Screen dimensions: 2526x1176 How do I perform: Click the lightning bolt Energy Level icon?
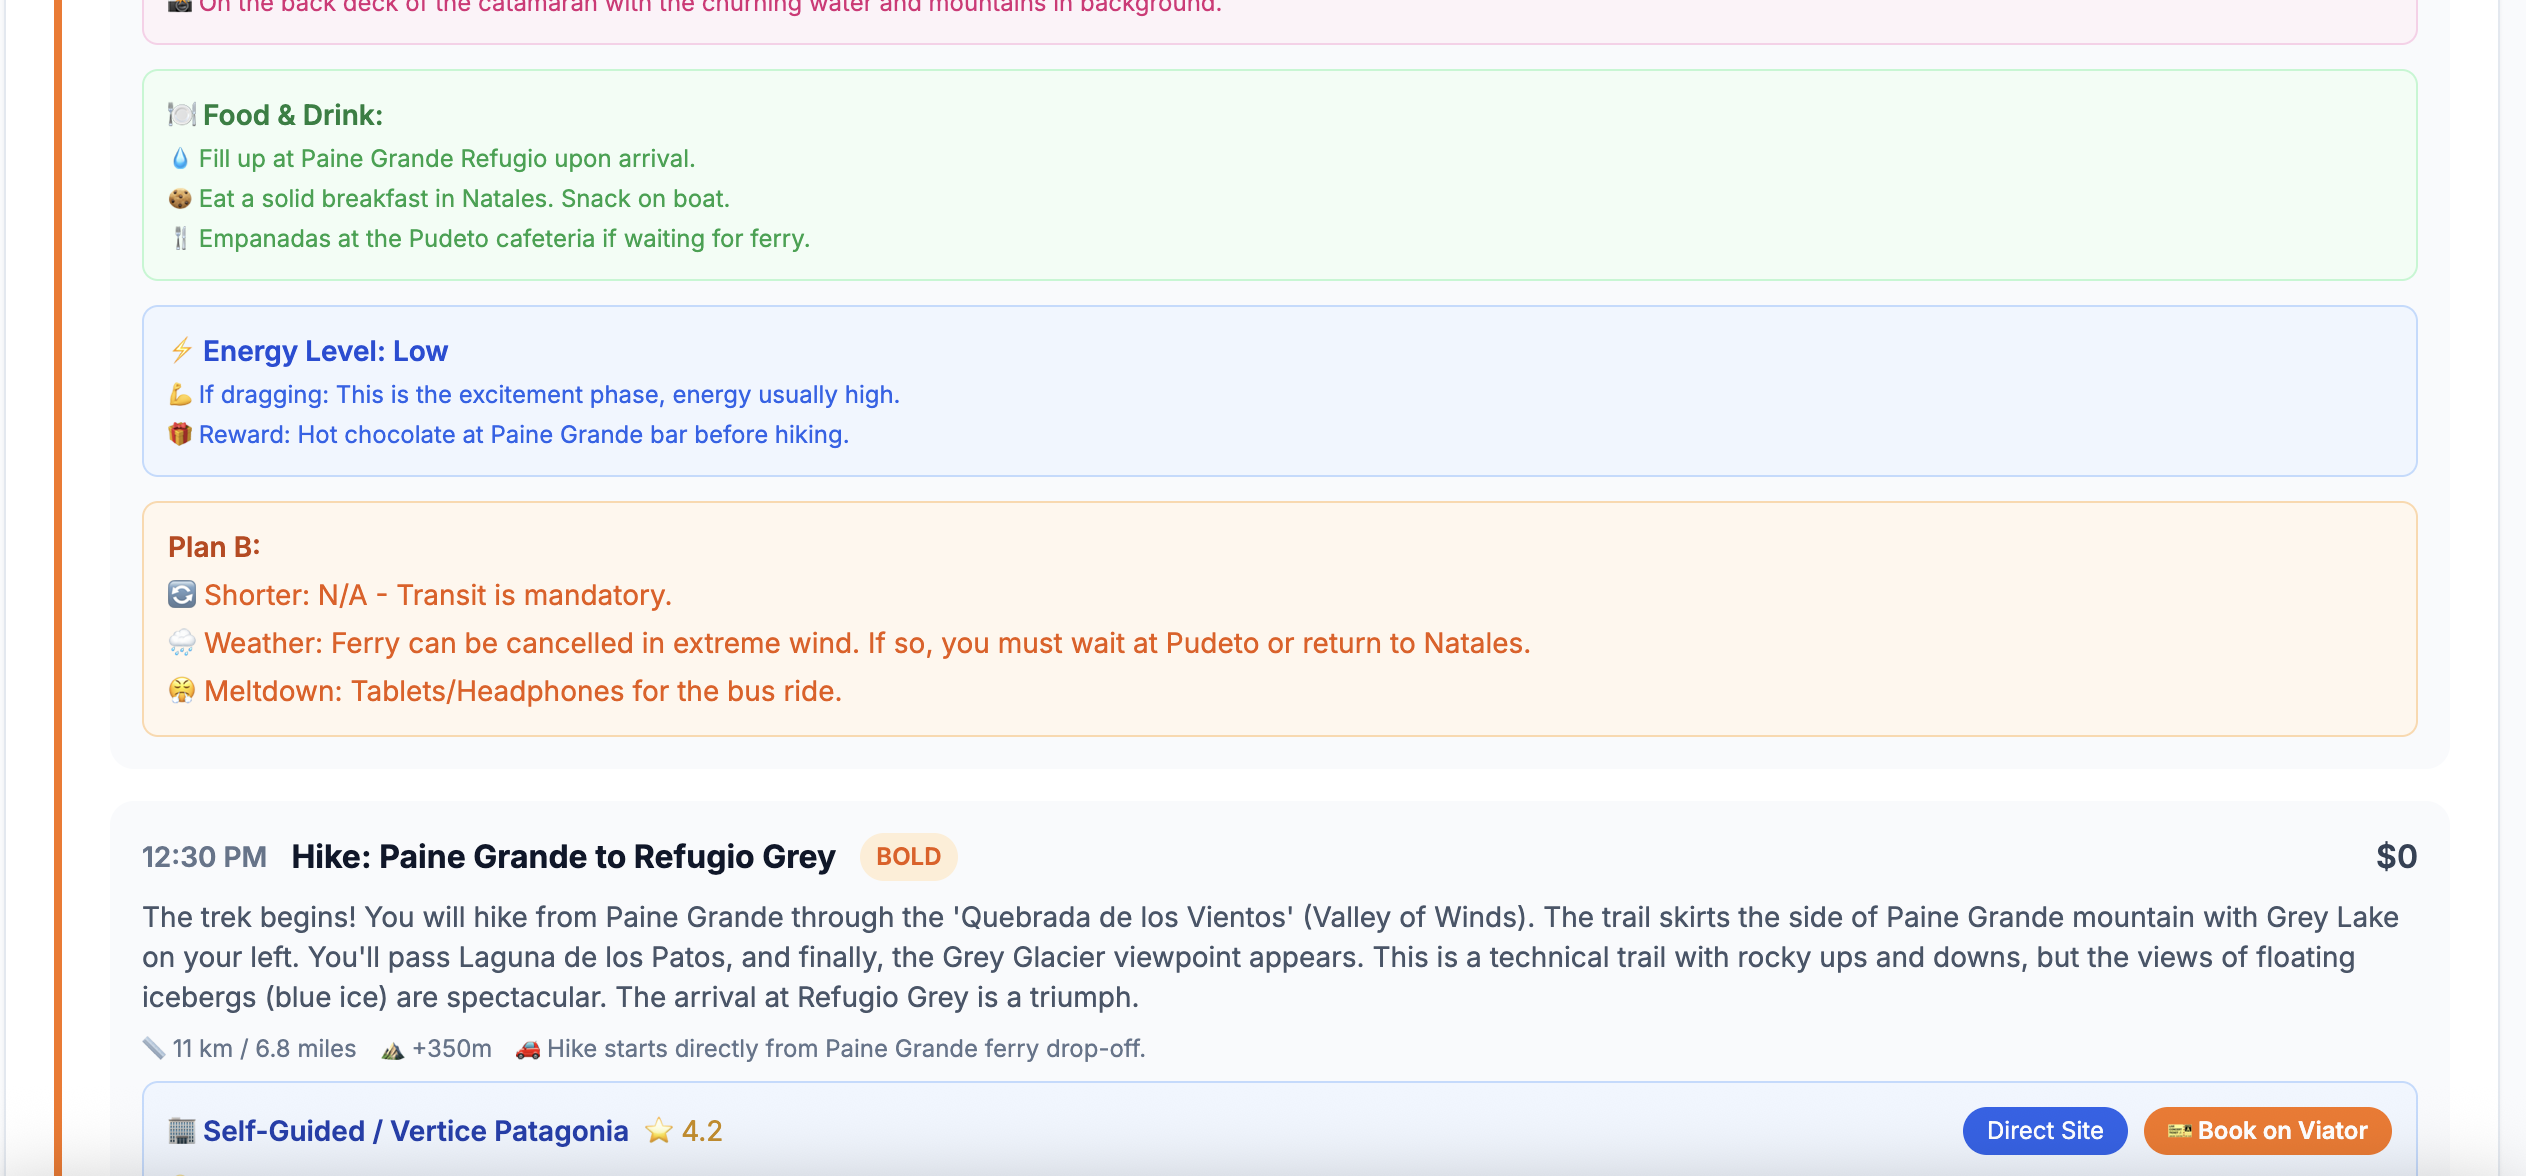coord(181,351)
